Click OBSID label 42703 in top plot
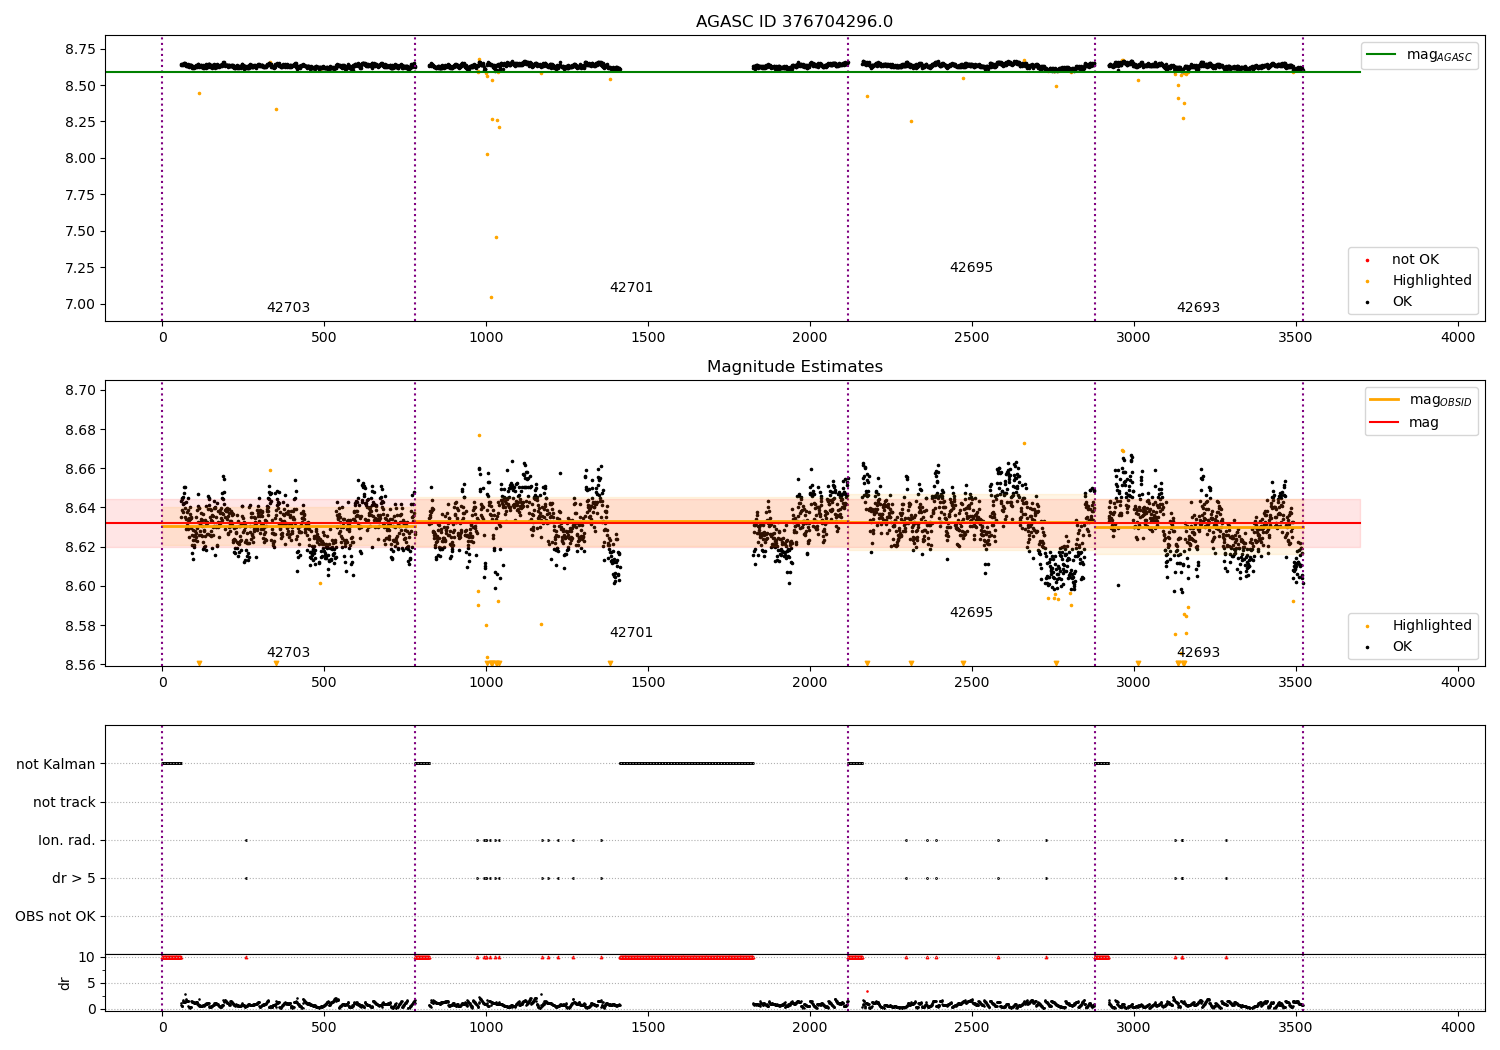Image resolution: width=1500 pixels, height=1050 pixels. pyautogui.click(x=288, y=308)
